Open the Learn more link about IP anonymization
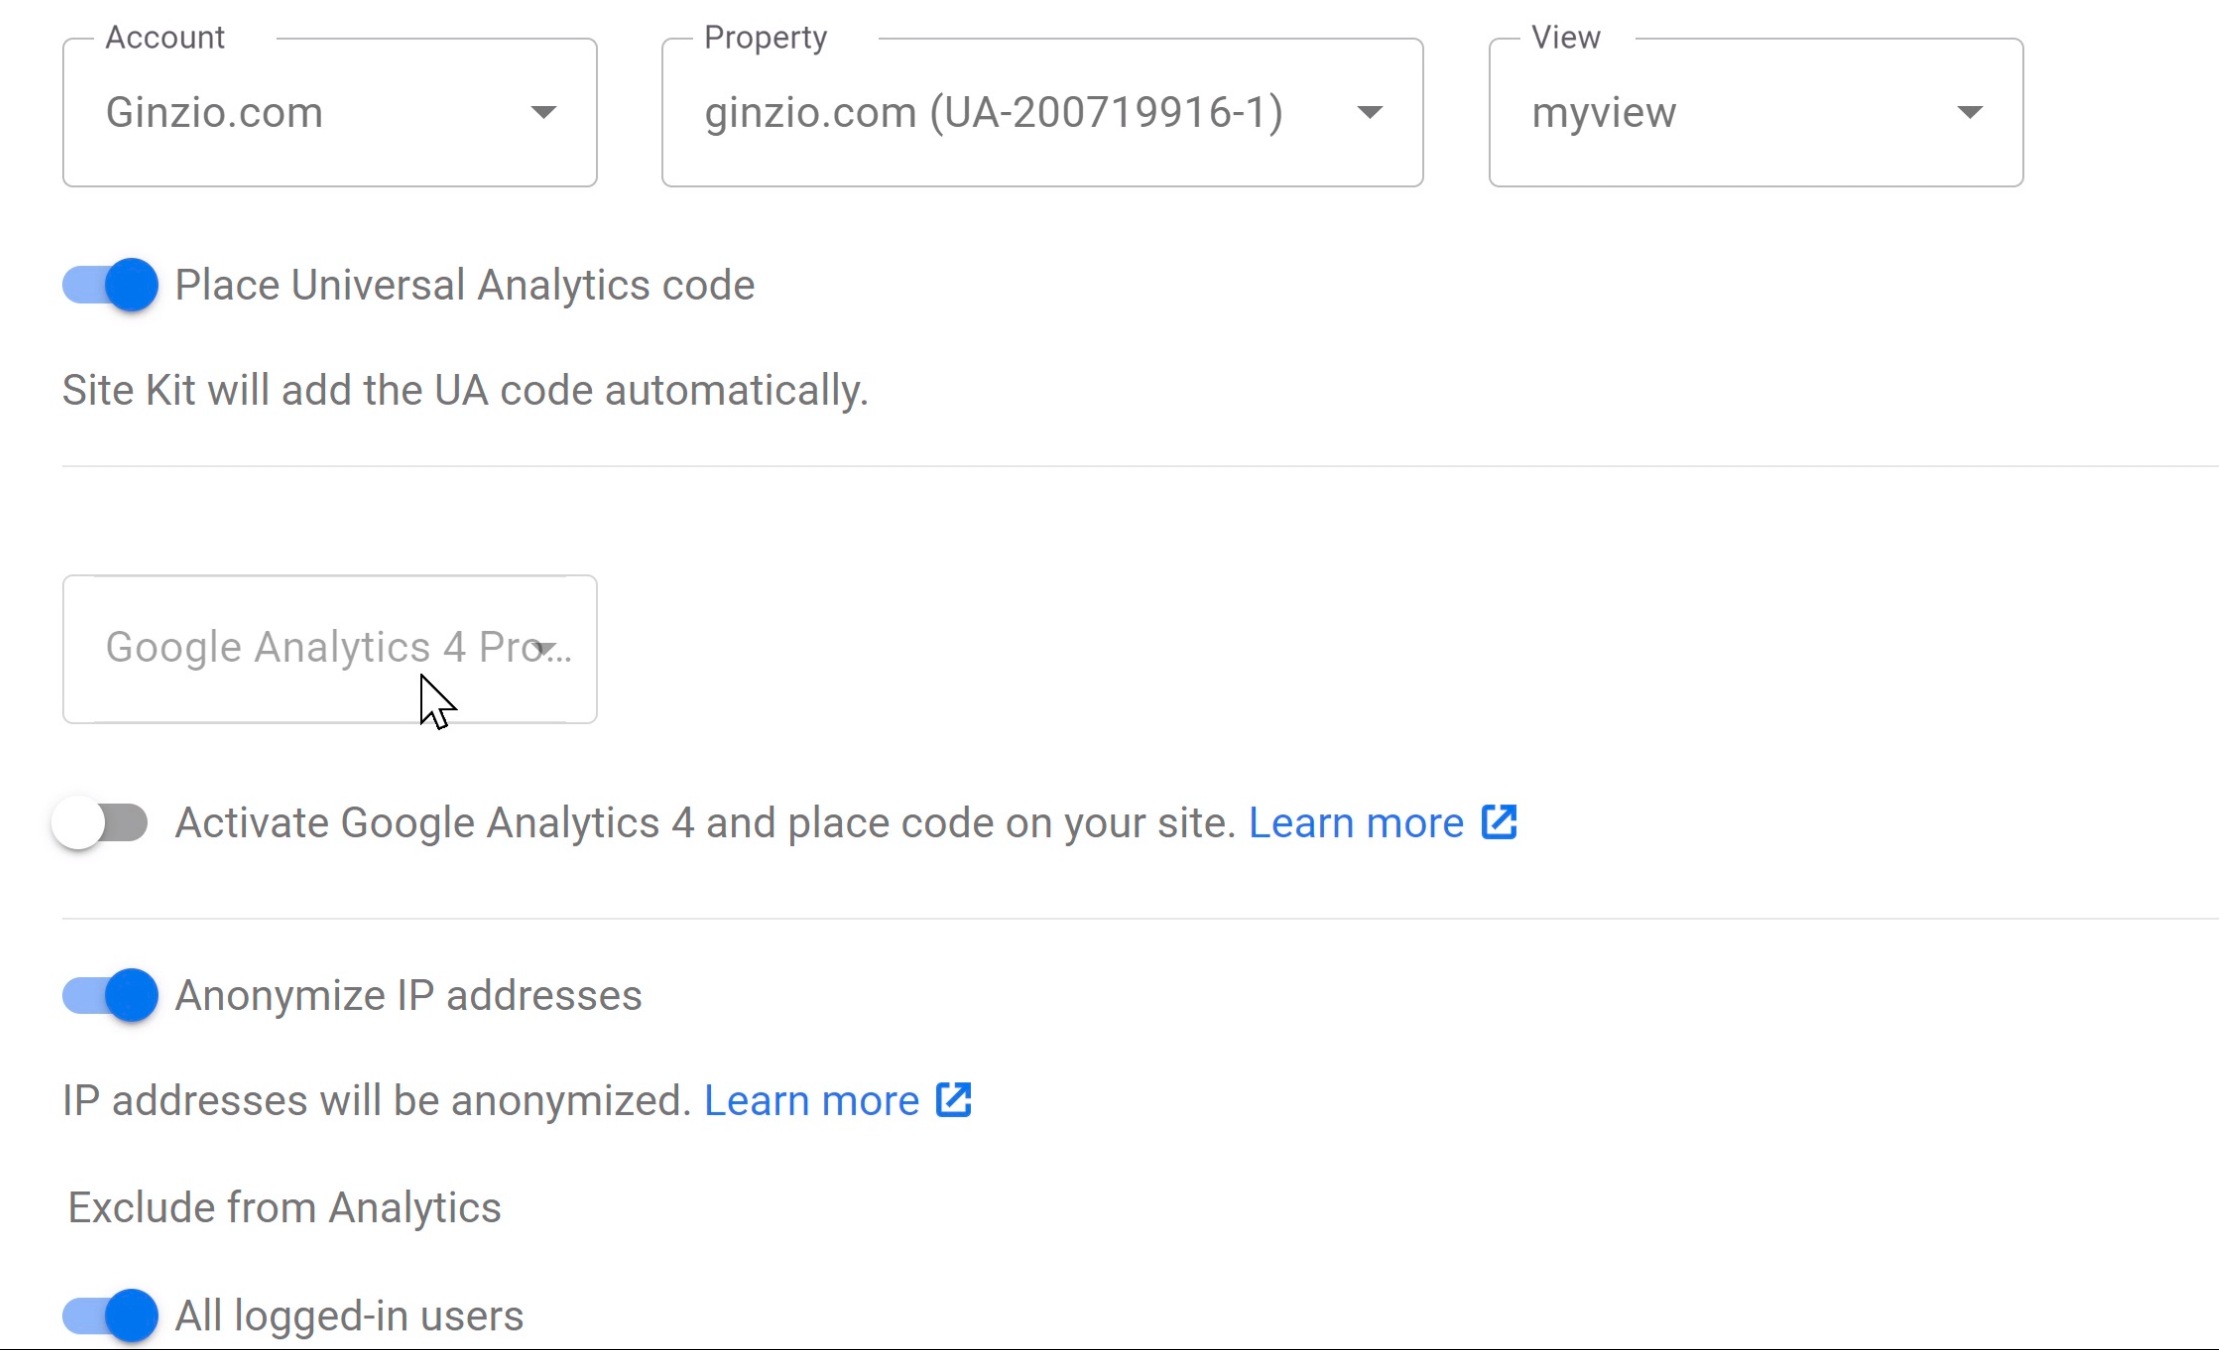The height and width of the screenshot is (1350, 2219). point(810,1099)
